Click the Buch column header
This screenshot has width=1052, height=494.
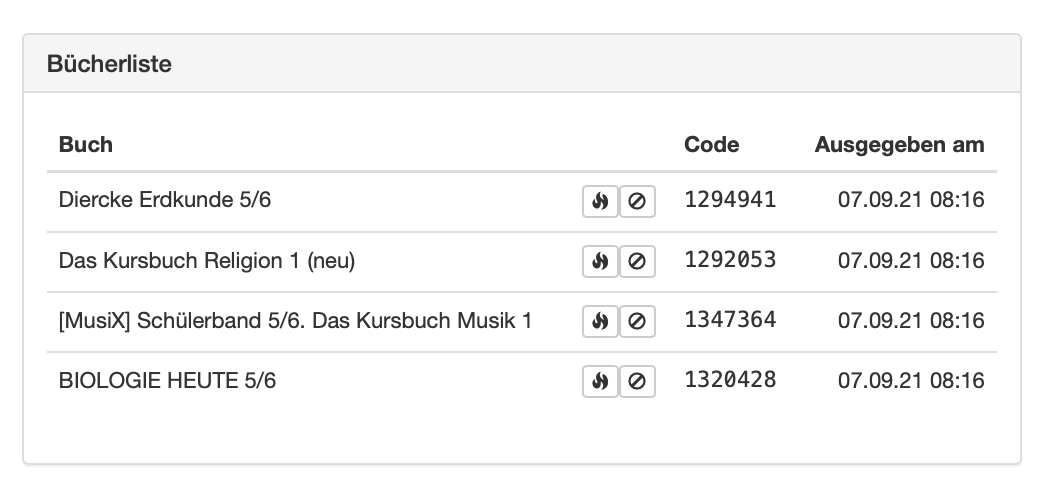[86, 144]
